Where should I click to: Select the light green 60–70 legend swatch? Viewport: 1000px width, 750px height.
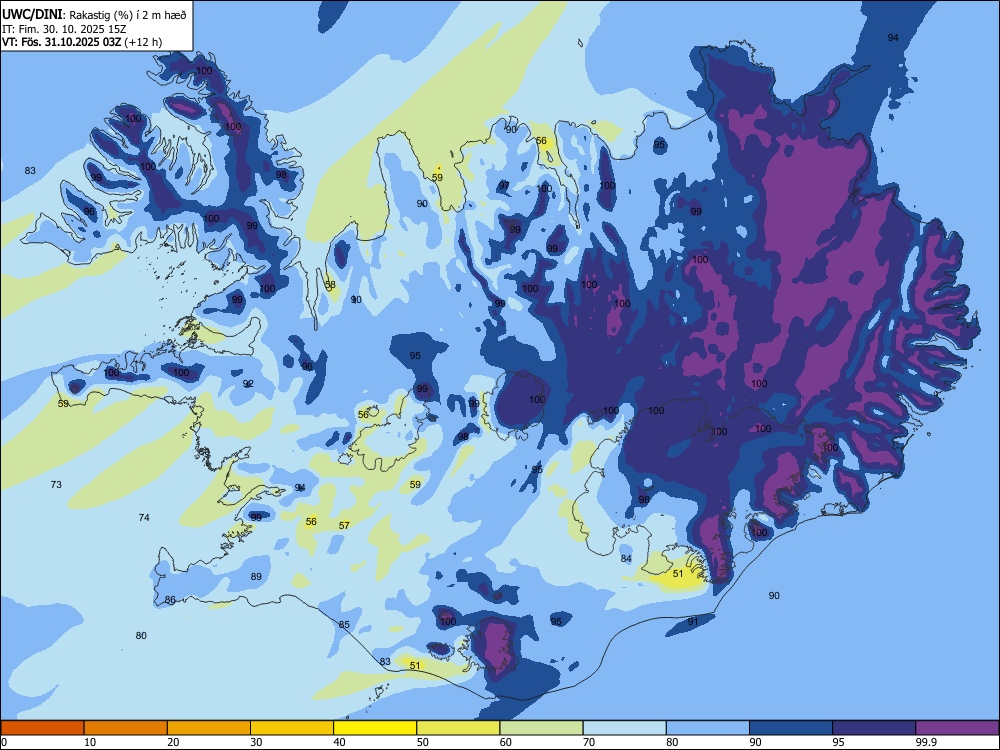click(x=541, y=728)
